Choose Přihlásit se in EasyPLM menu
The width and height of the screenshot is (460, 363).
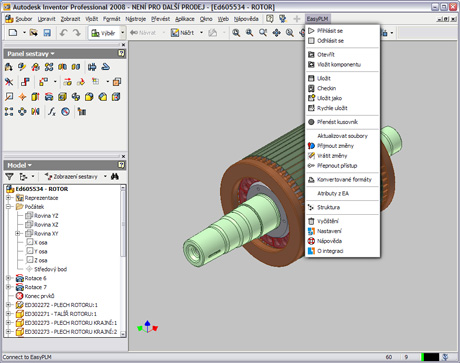[x=342, y=31]
